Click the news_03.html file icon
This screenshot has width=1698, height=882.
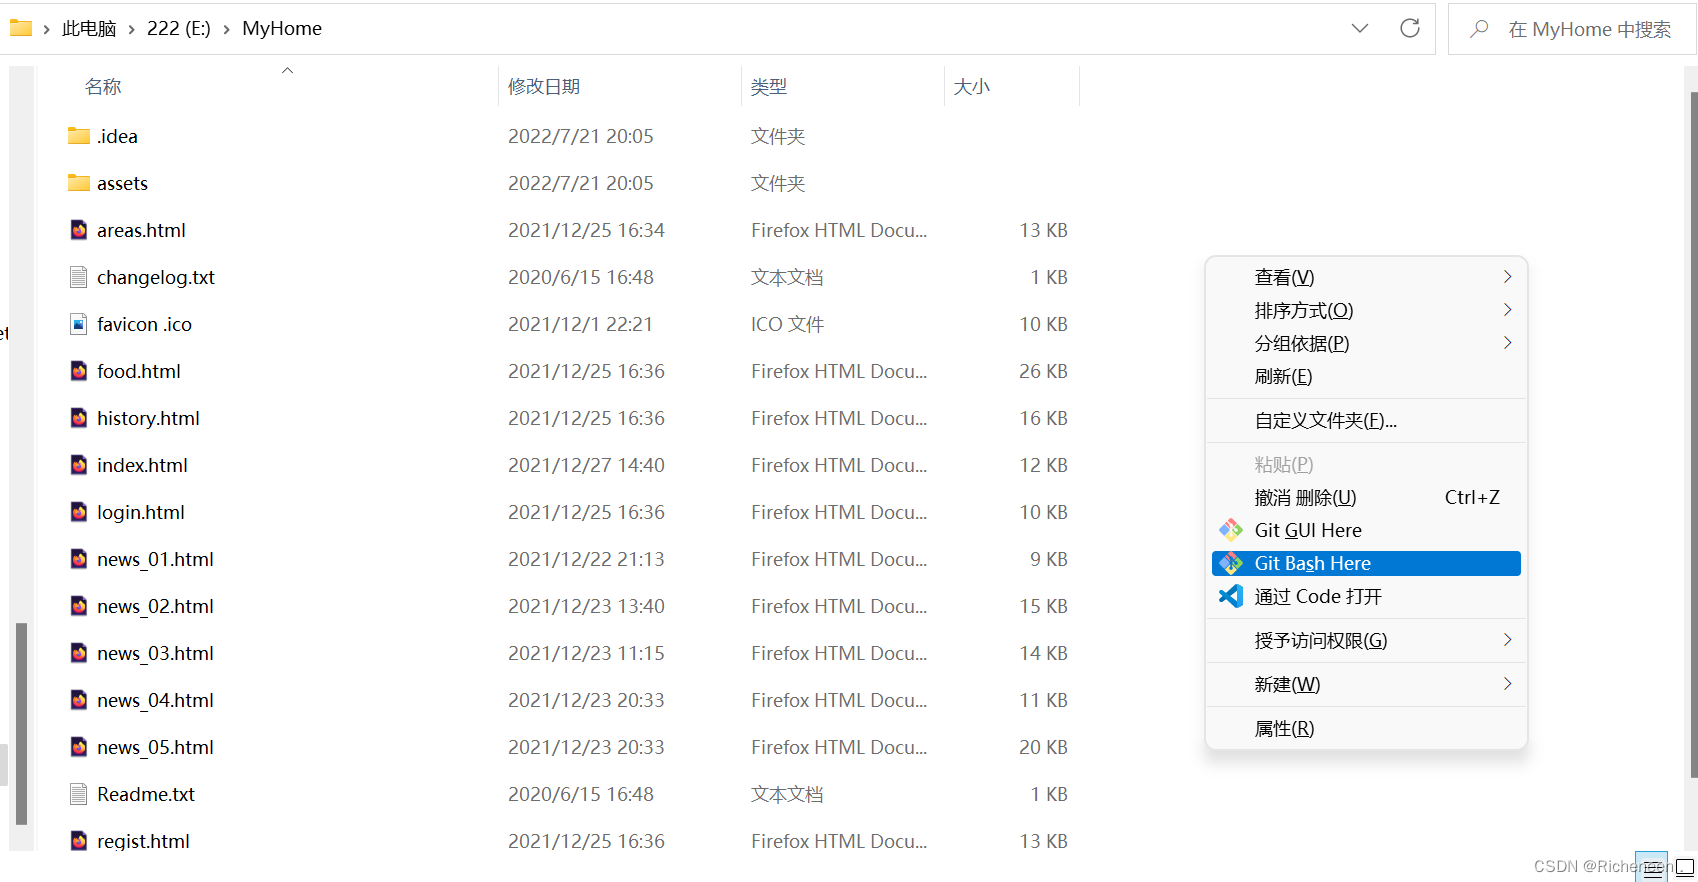[79, 653]
